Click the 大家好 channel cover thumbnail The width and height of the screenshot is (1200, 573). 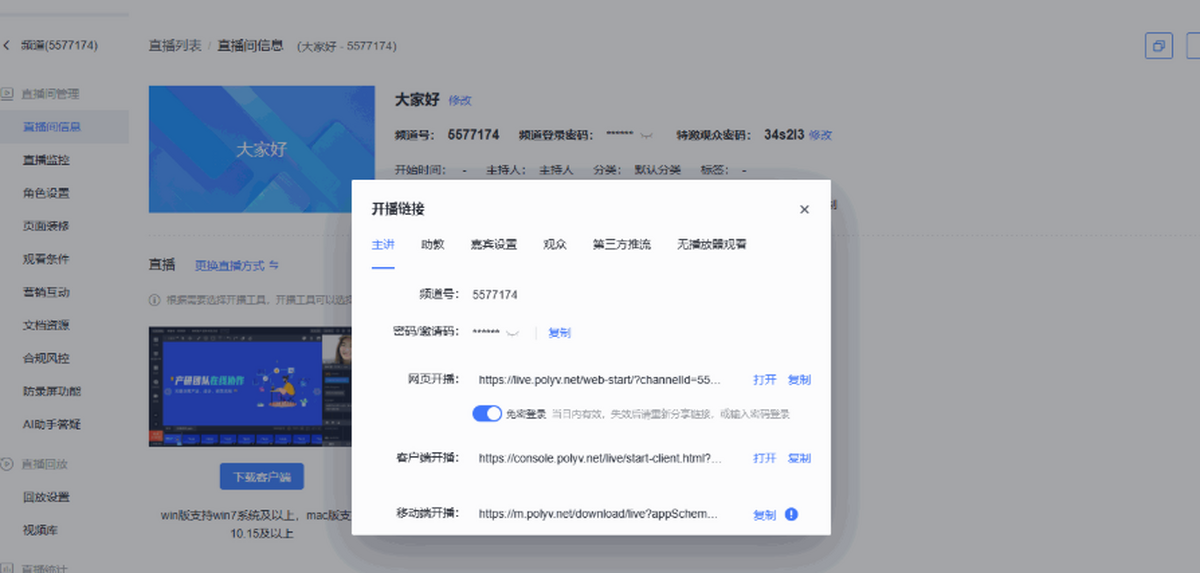(x=260, y=149)
